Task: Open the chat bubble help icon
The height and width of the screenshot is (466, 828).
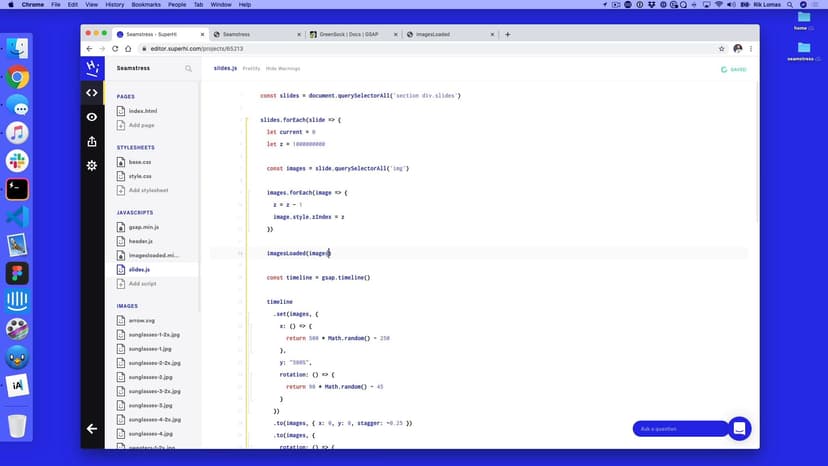Action: 739,429
